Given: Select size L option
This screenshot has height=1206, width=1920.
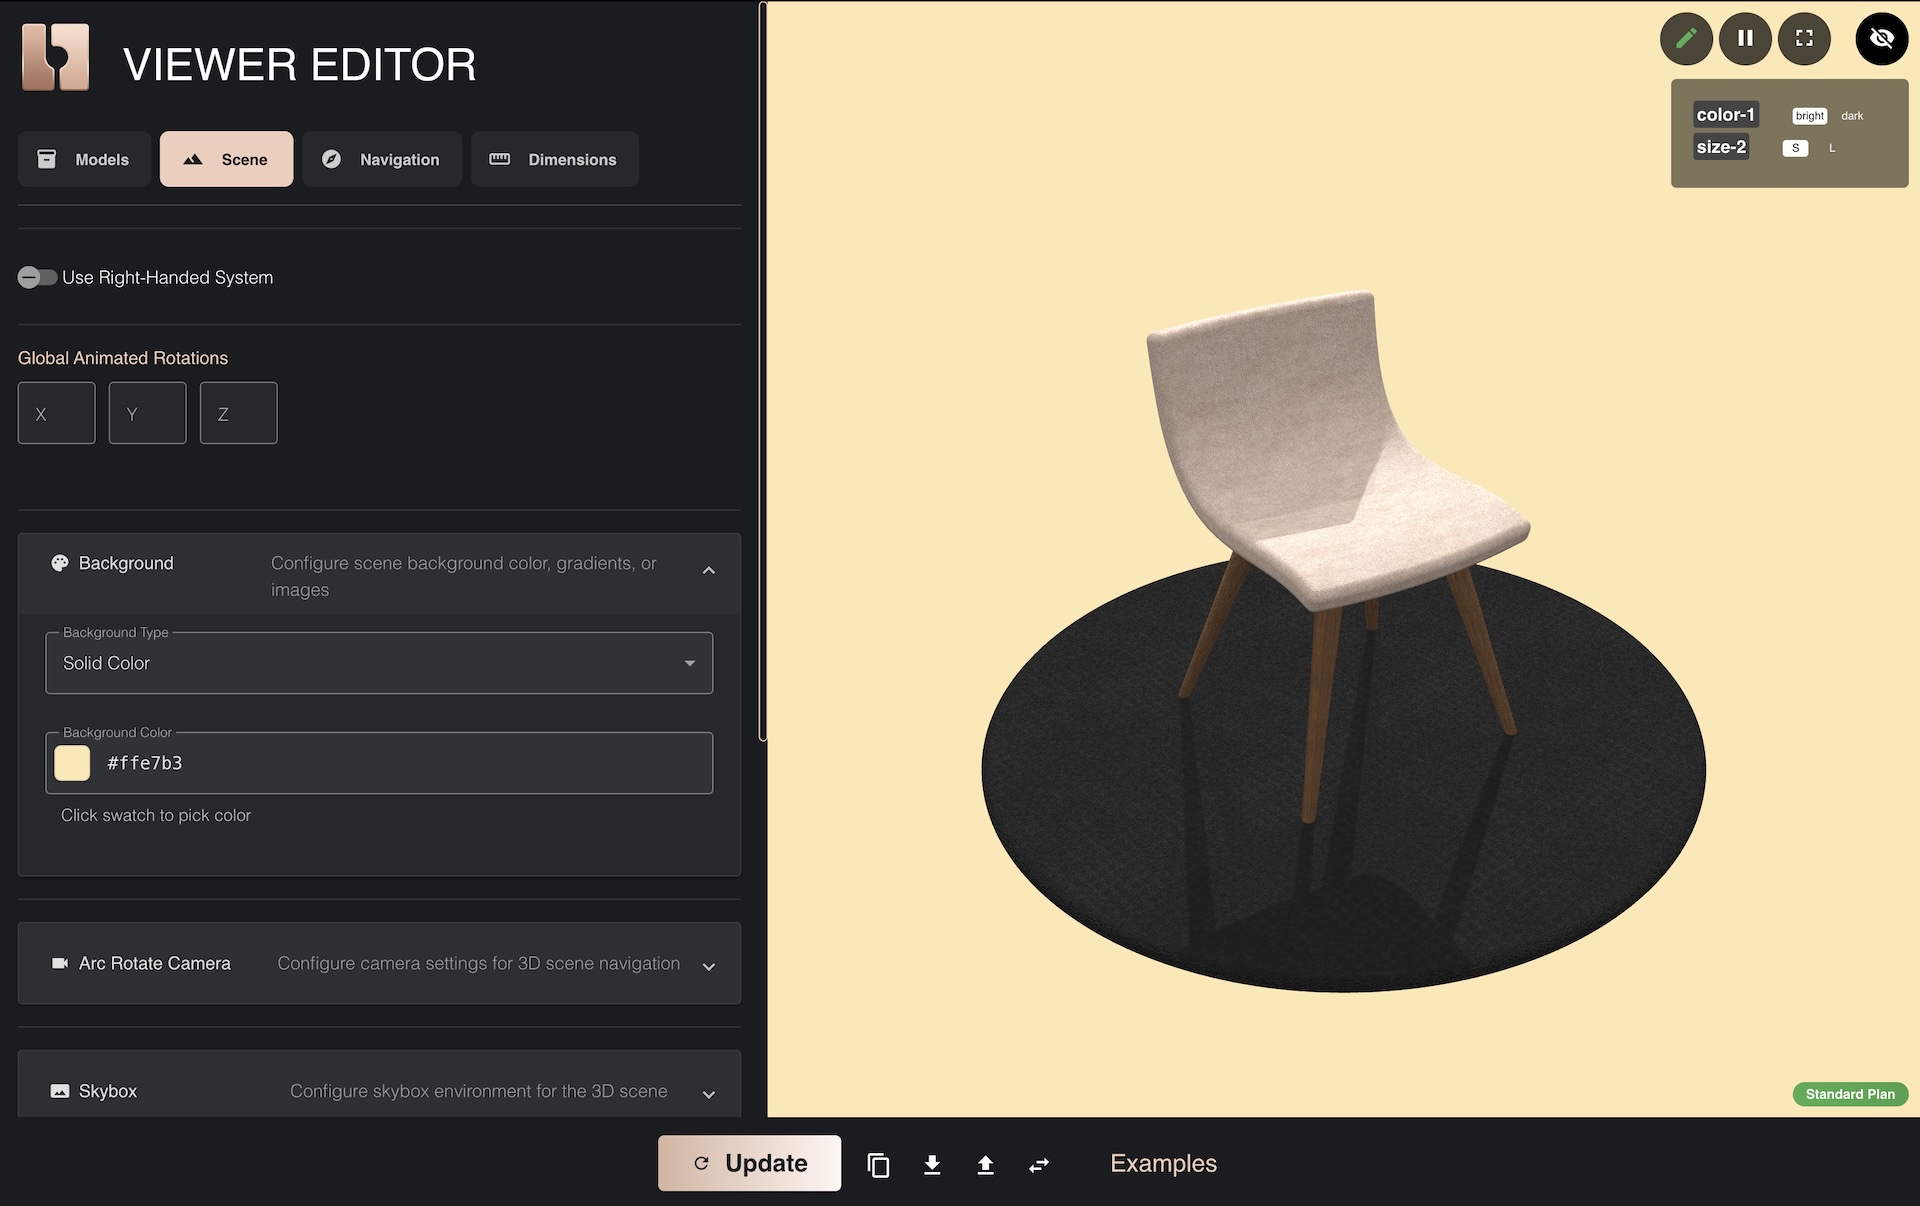Looking at the screenshot, I should [1832, 148].
